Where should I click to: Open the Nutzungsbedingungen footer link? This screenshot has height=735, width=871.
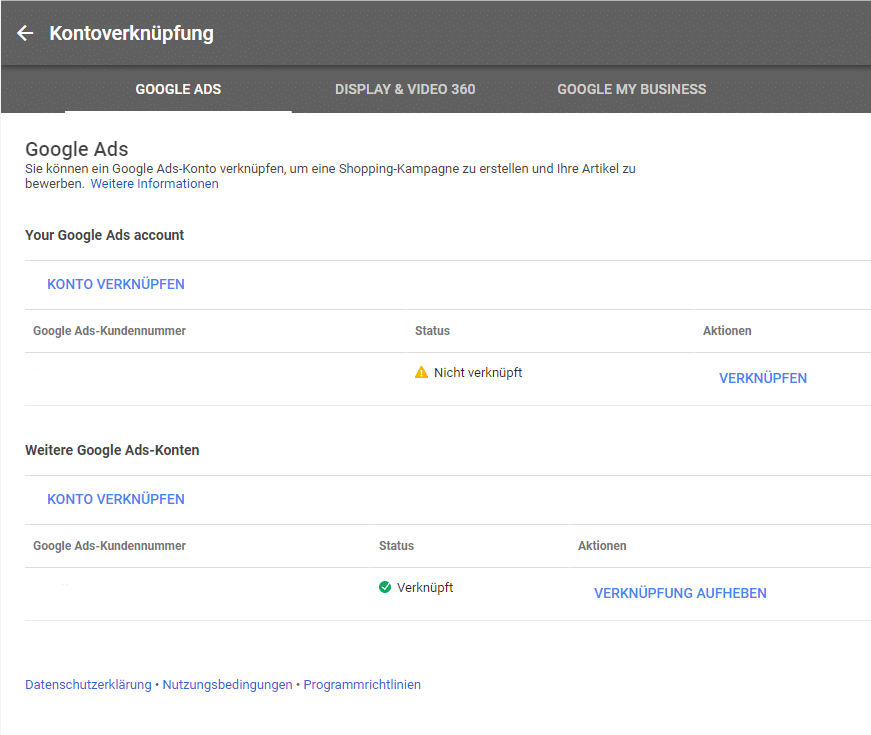pos(227,685)
